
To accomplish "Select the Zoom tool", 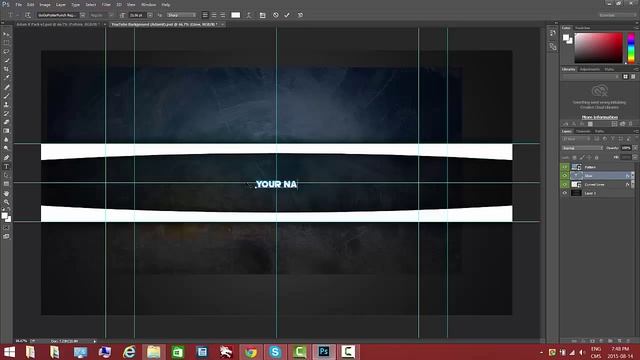I will tap(7, 202).
